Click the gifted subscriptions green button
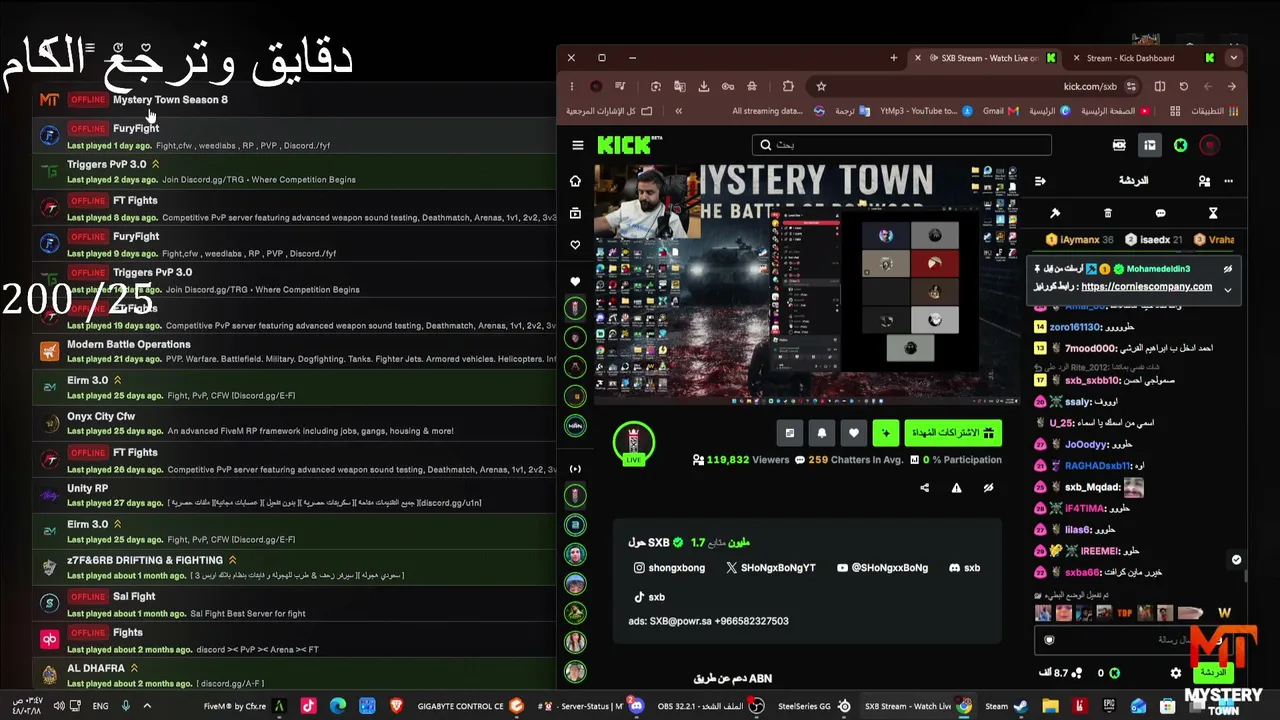1280x720 pixels. (953, 433)
